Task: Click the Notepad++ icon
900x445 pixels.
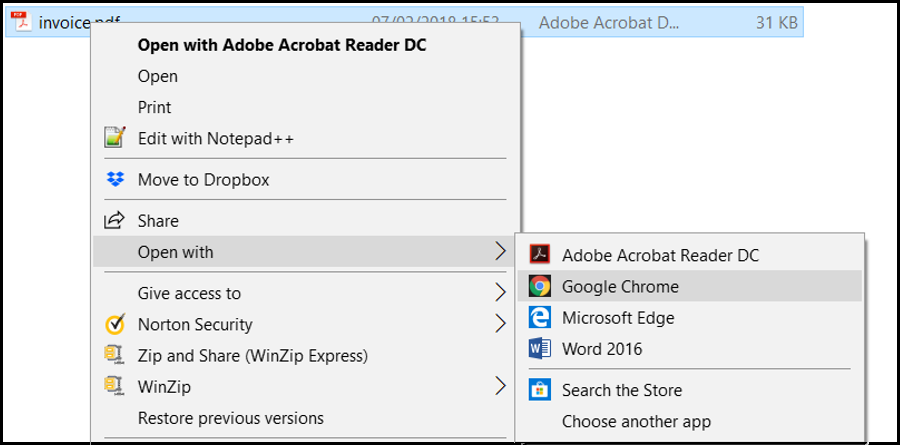Action: [x=116, y=138]
